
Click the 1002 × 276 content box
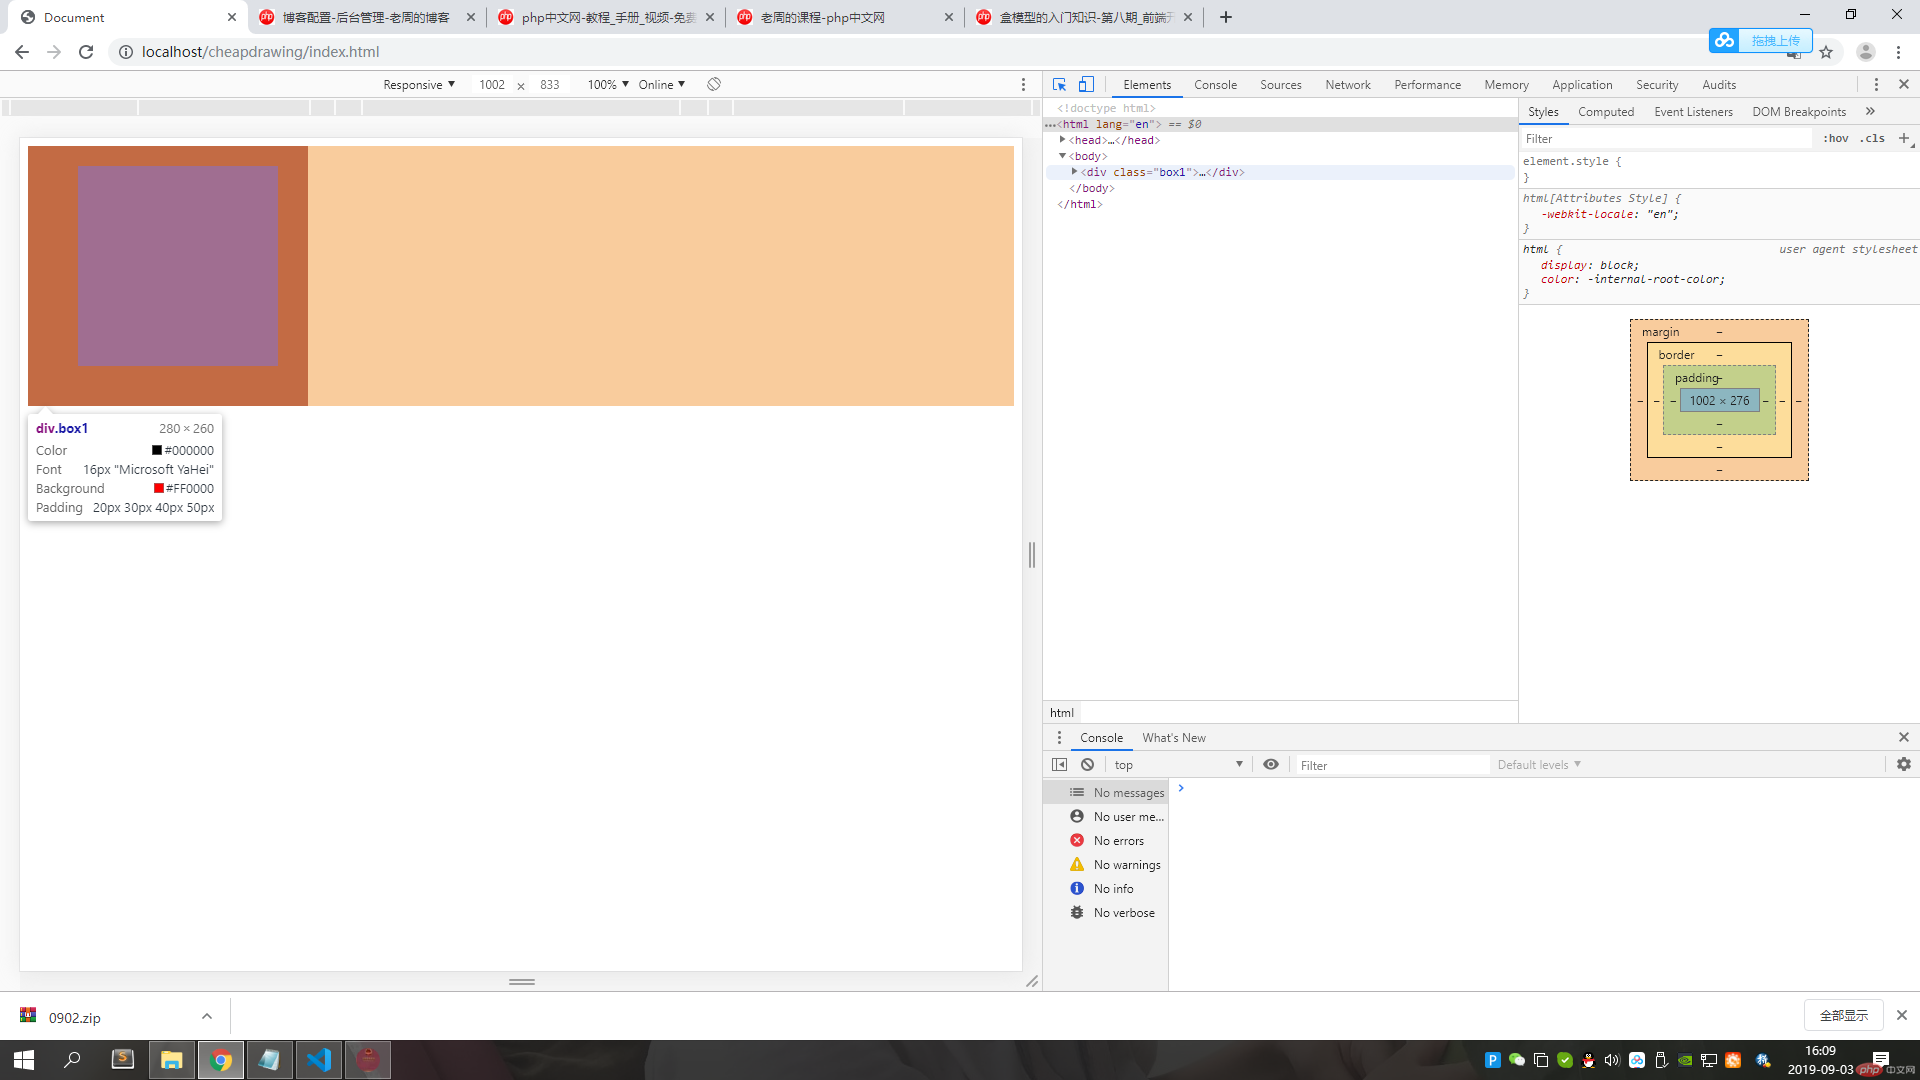[1719, 401]
